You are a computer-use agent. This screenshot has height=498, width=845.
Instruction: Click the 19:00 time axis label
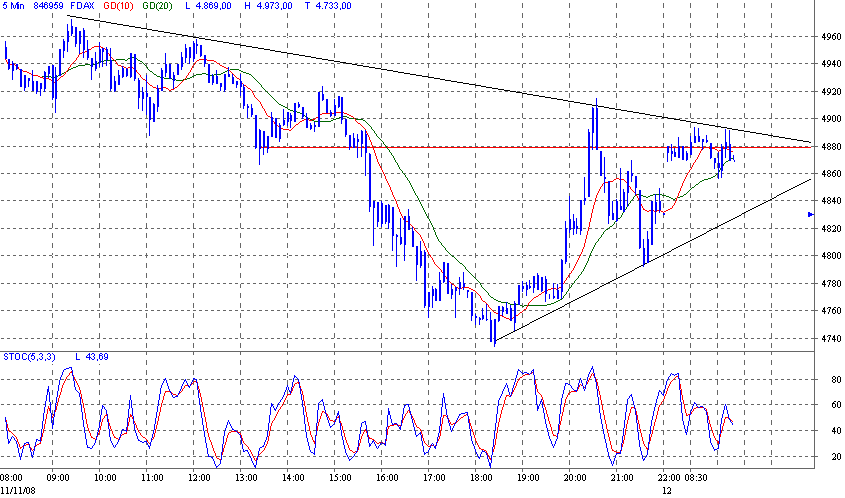click(x=528, y=478)
